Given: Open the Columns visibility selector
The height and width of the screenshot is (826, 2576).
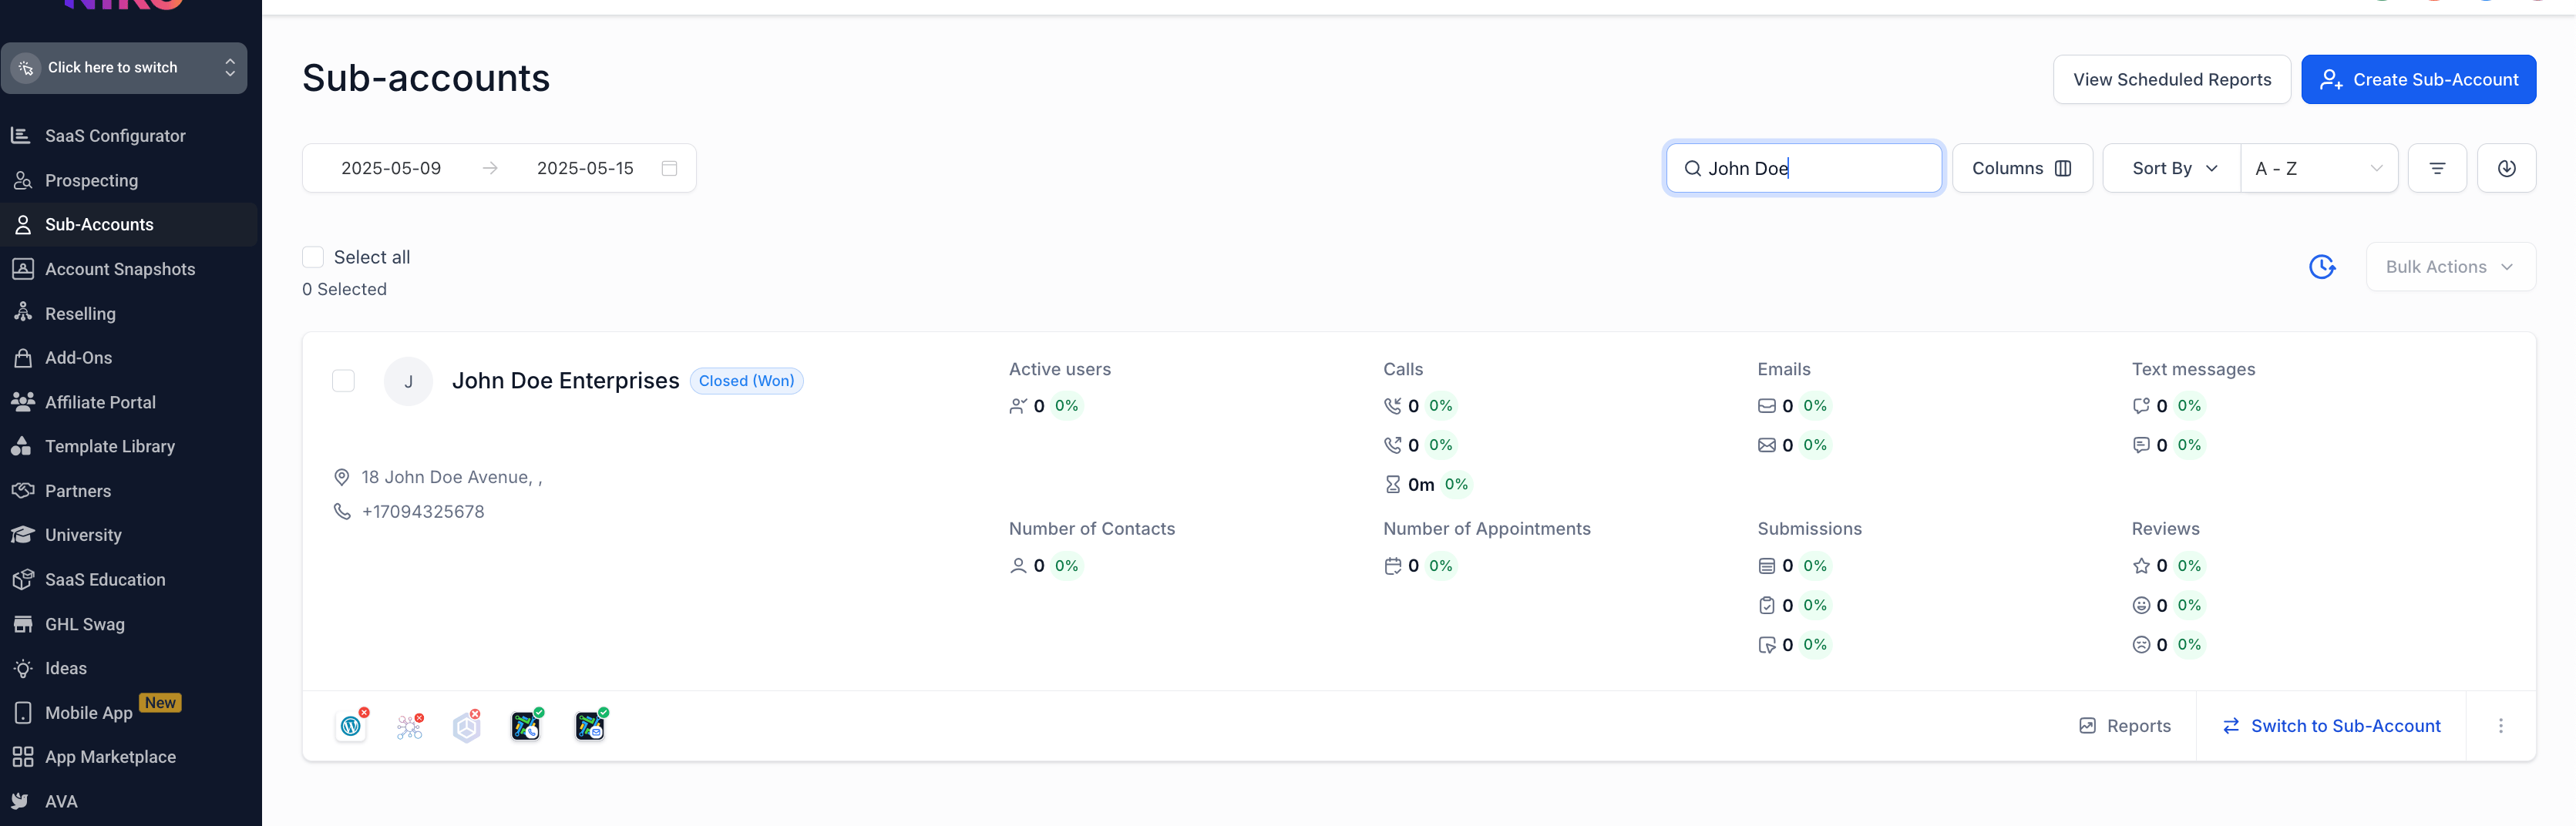Looking at the screenshot, I should [x=2021, y=168].
